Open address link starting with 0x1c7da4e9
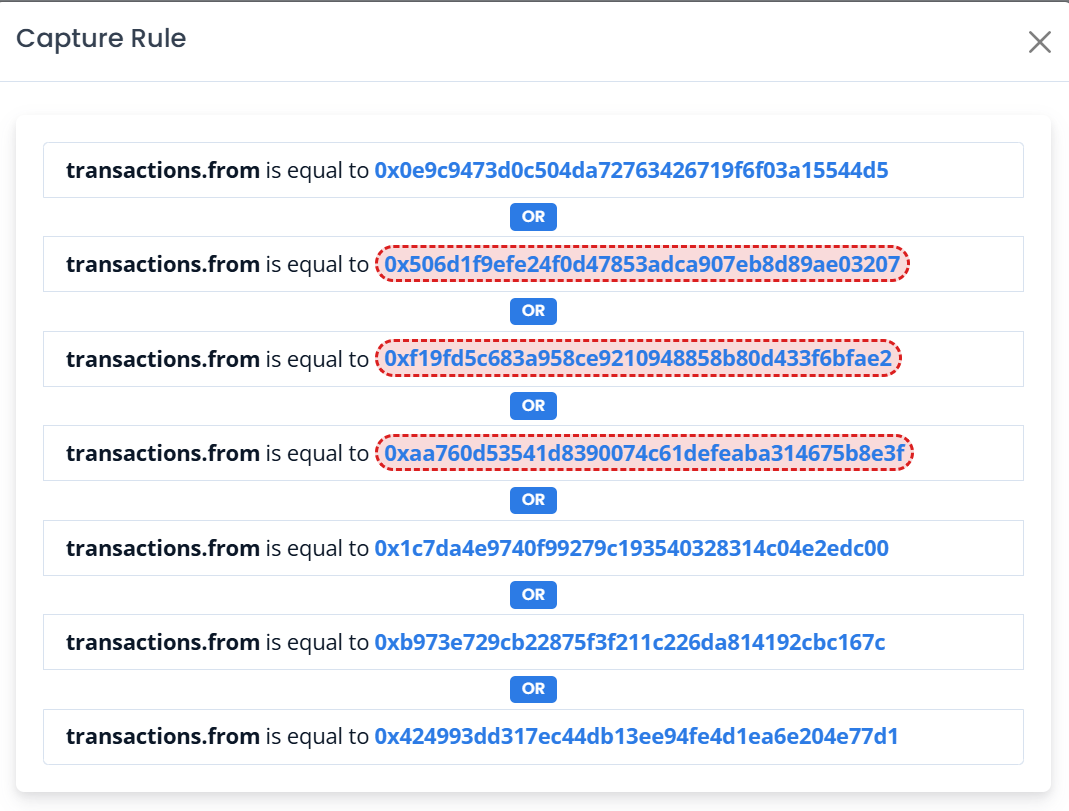Viewport: 1069px width, 811px height. pos(631,548)
